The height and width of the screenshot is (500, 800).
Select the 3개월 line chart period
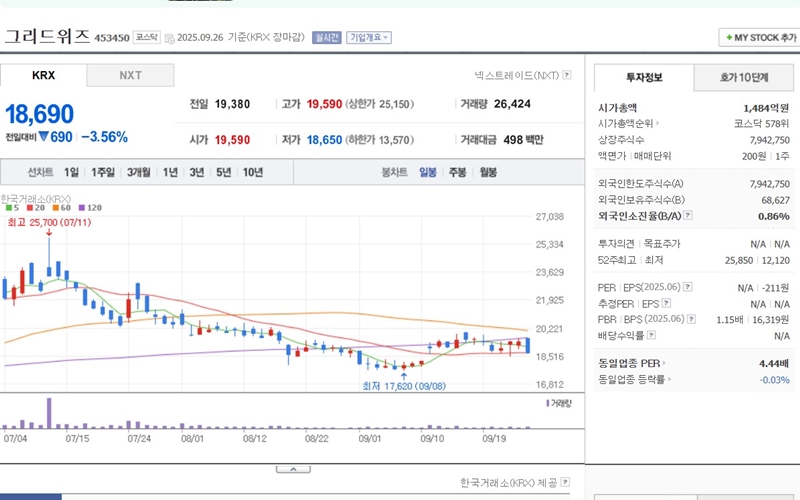point(139,172)
